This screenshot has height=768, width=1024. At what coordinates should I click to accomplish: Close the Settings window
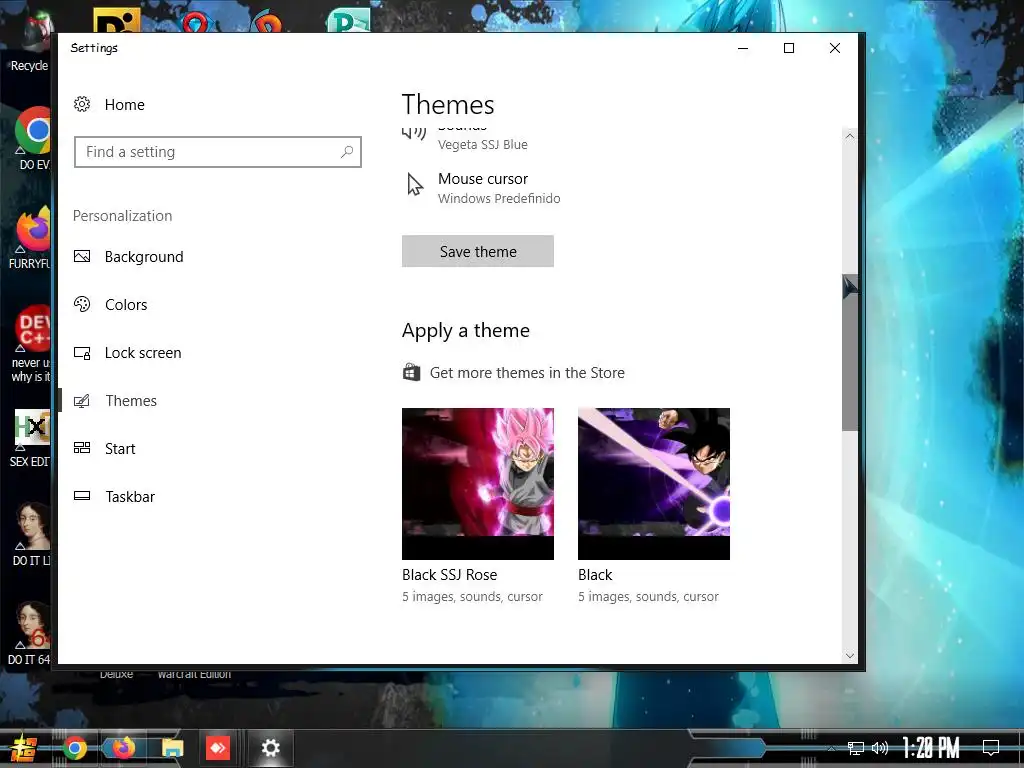click(x=835, y=48)
